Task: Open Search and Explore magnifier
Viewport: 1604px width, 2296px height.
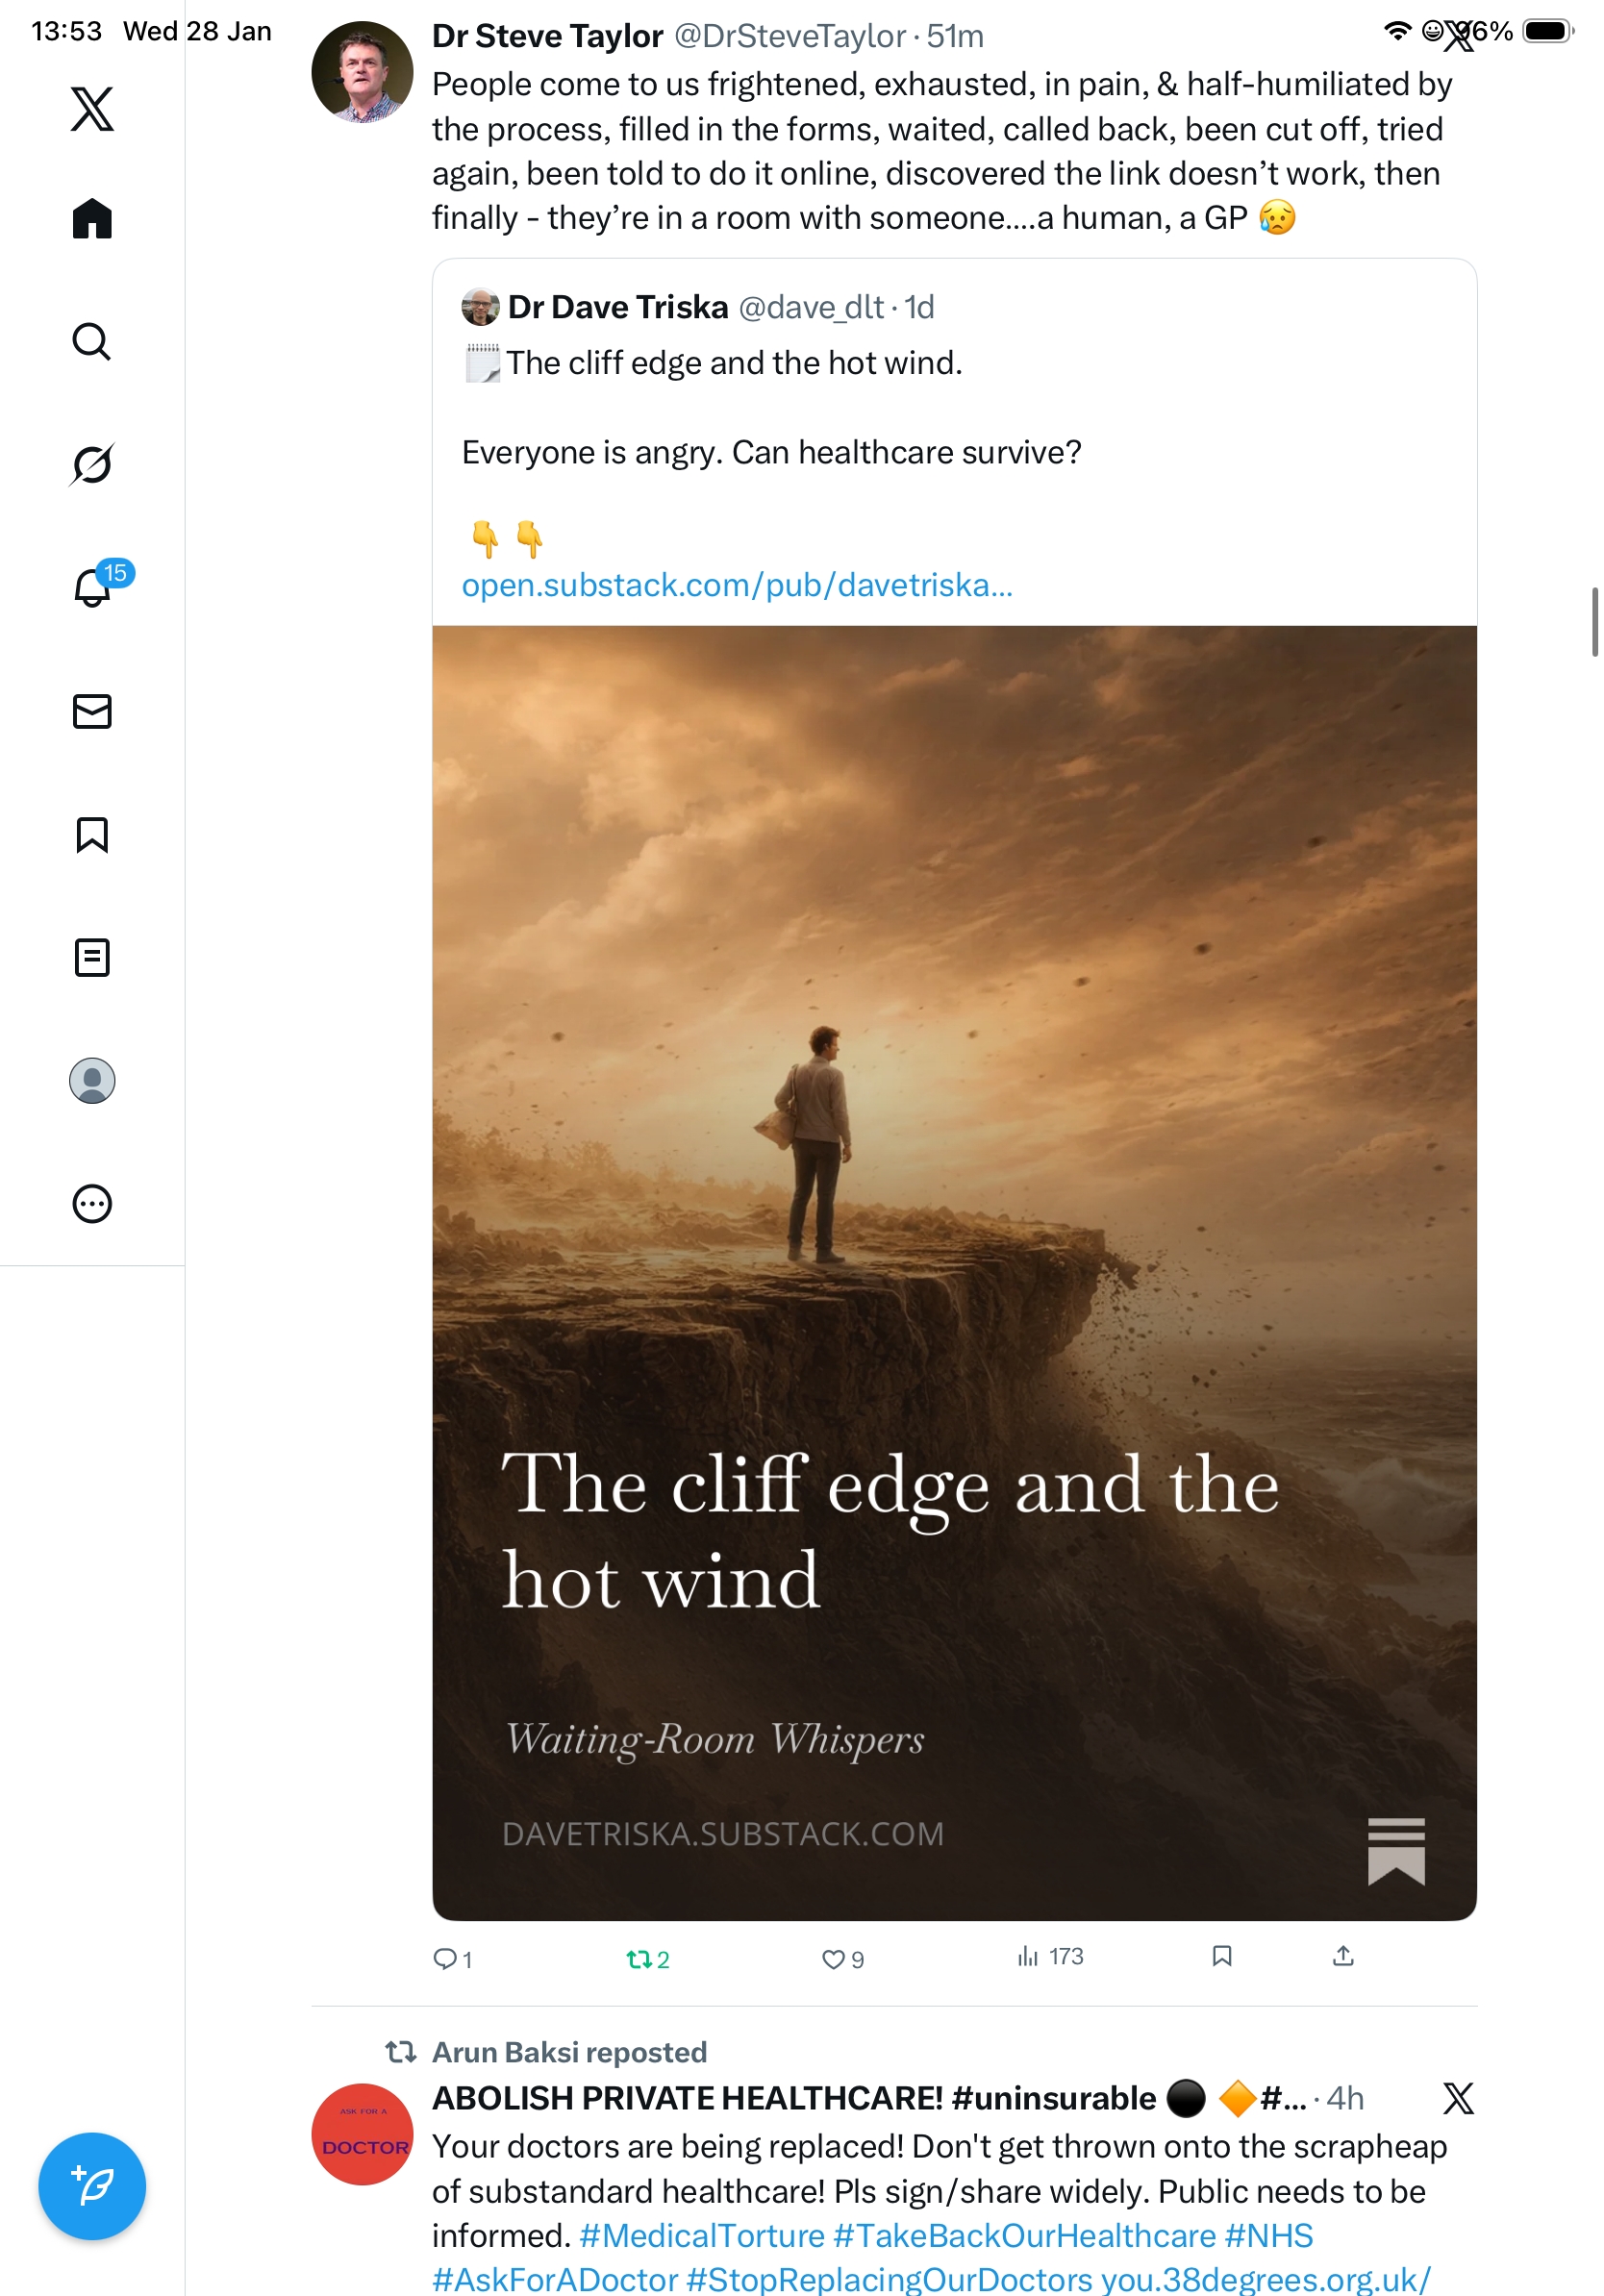Action: 92,341
